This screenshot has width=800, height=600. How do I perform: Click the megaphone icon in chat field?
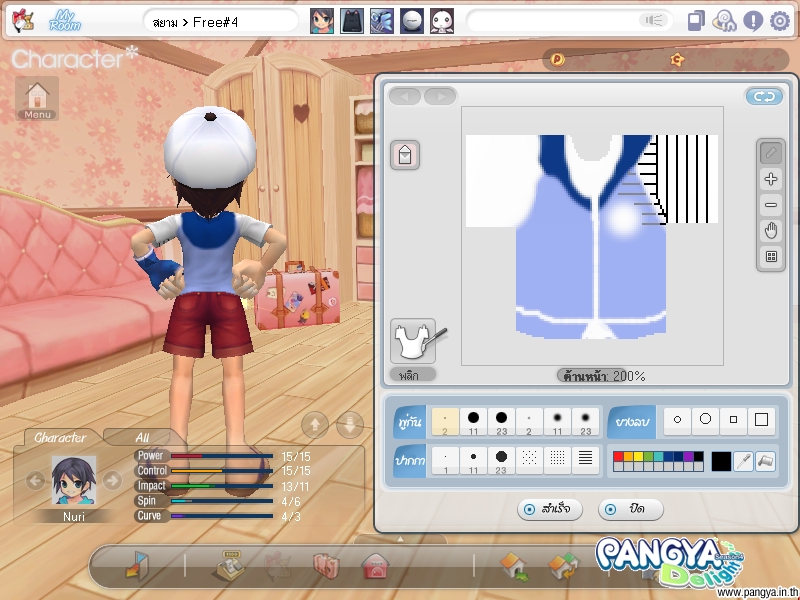tap(653, 20)
